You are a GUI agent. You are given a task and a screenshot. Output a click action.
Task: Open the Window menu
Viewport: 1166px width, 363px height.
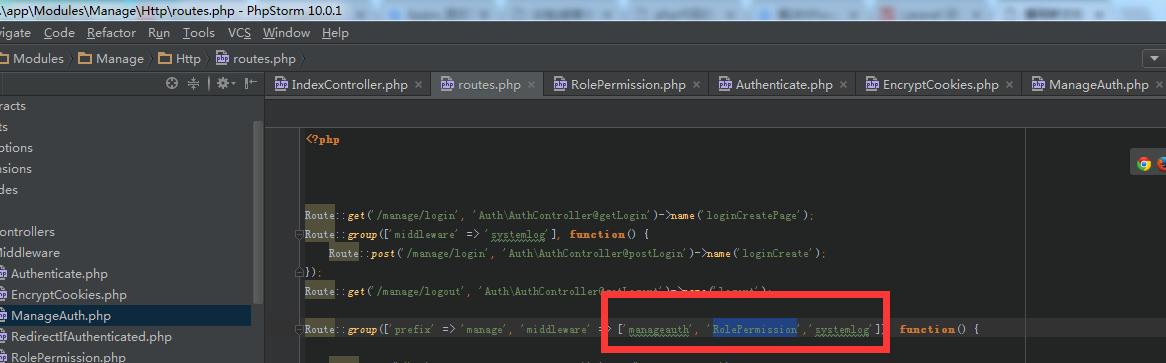click(286, 33)
